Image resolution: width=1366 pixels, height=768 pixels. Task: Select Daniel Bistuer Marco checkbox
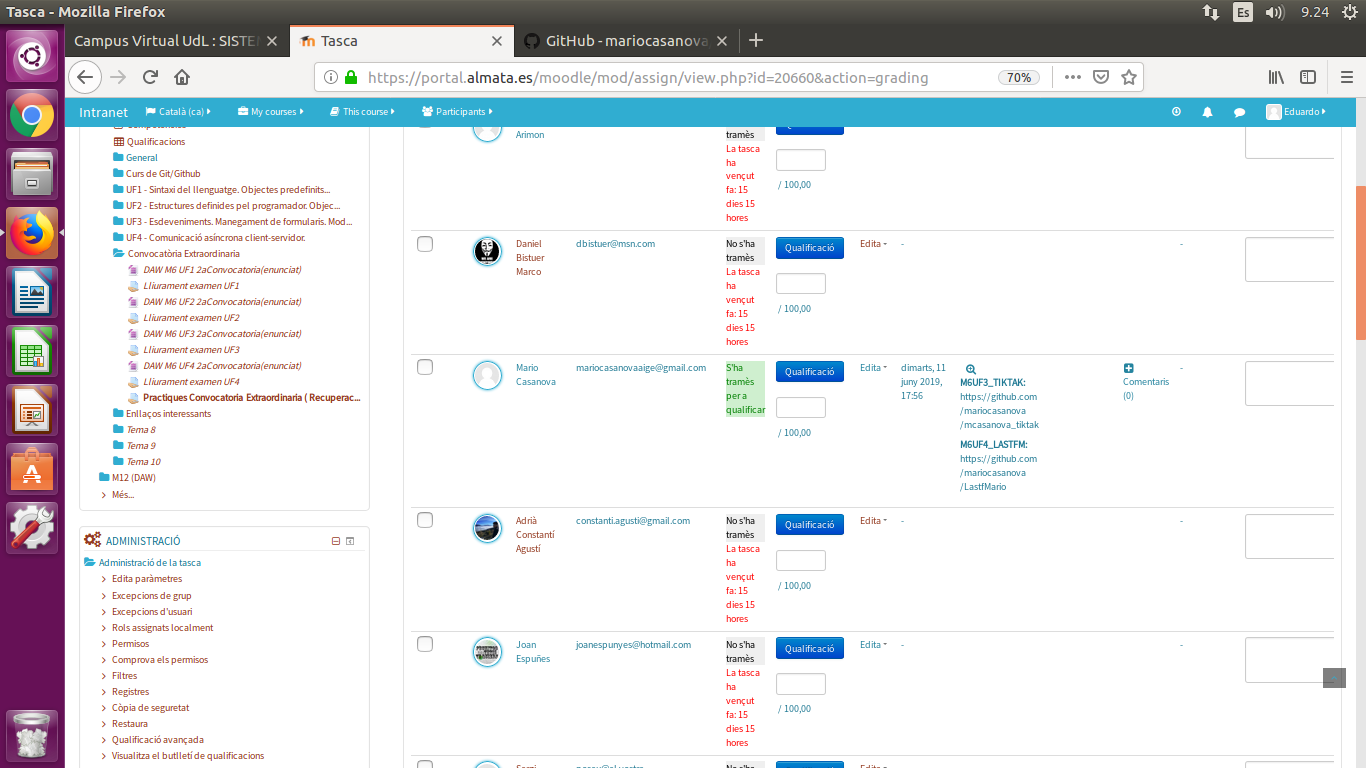pos(425,244)
